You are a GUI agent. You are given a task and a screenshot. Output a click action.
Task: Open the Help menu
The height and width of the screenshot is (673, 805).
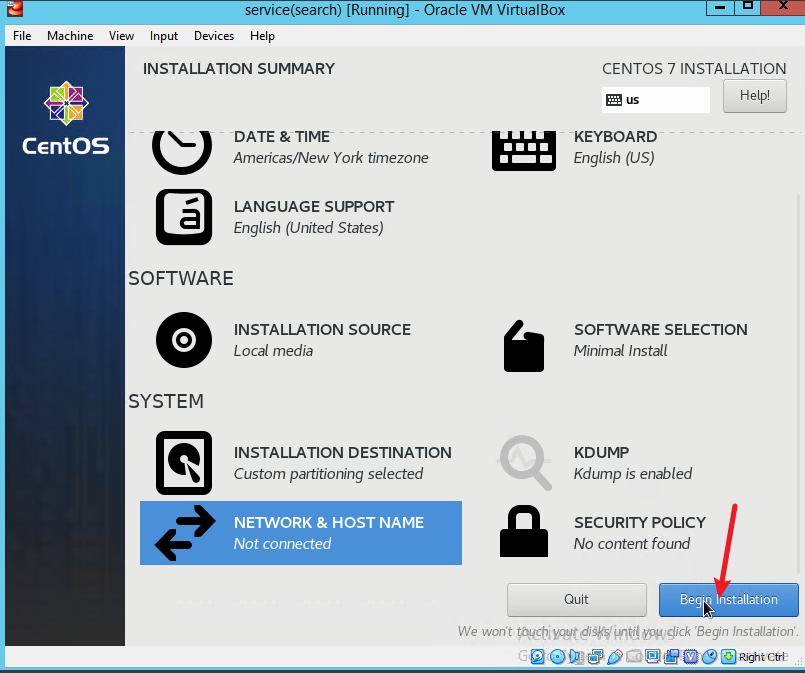[x=262, y=36]
